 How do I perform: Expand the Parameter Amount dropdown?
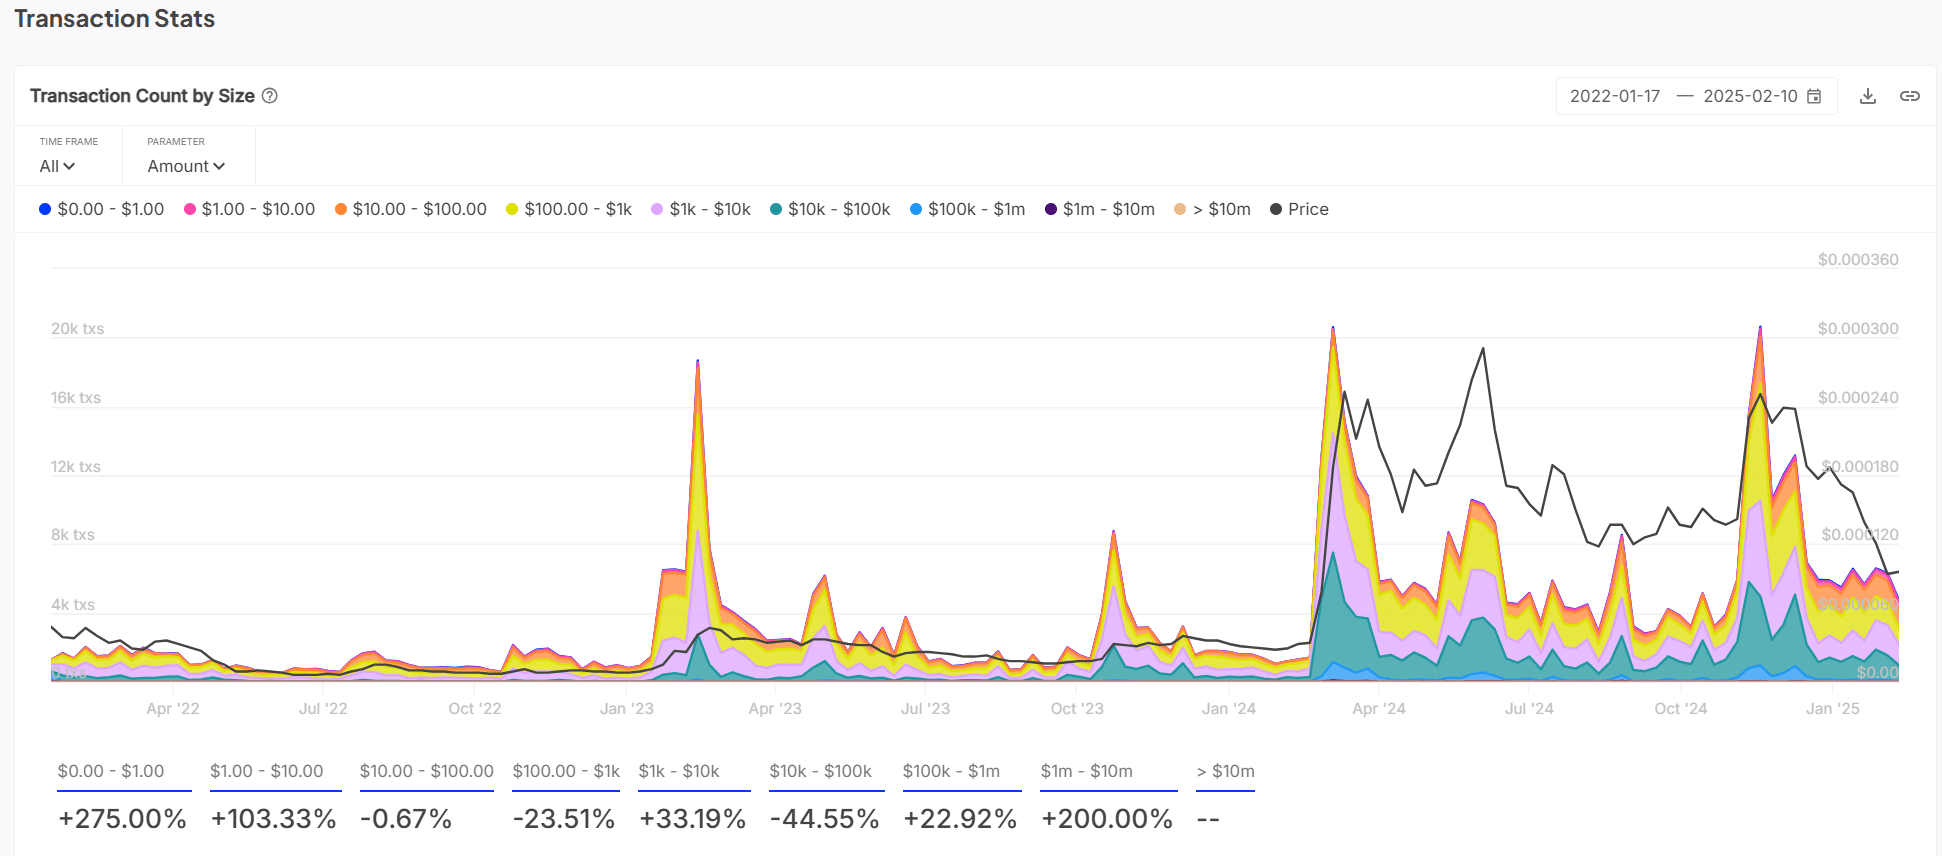click(186, 166)
